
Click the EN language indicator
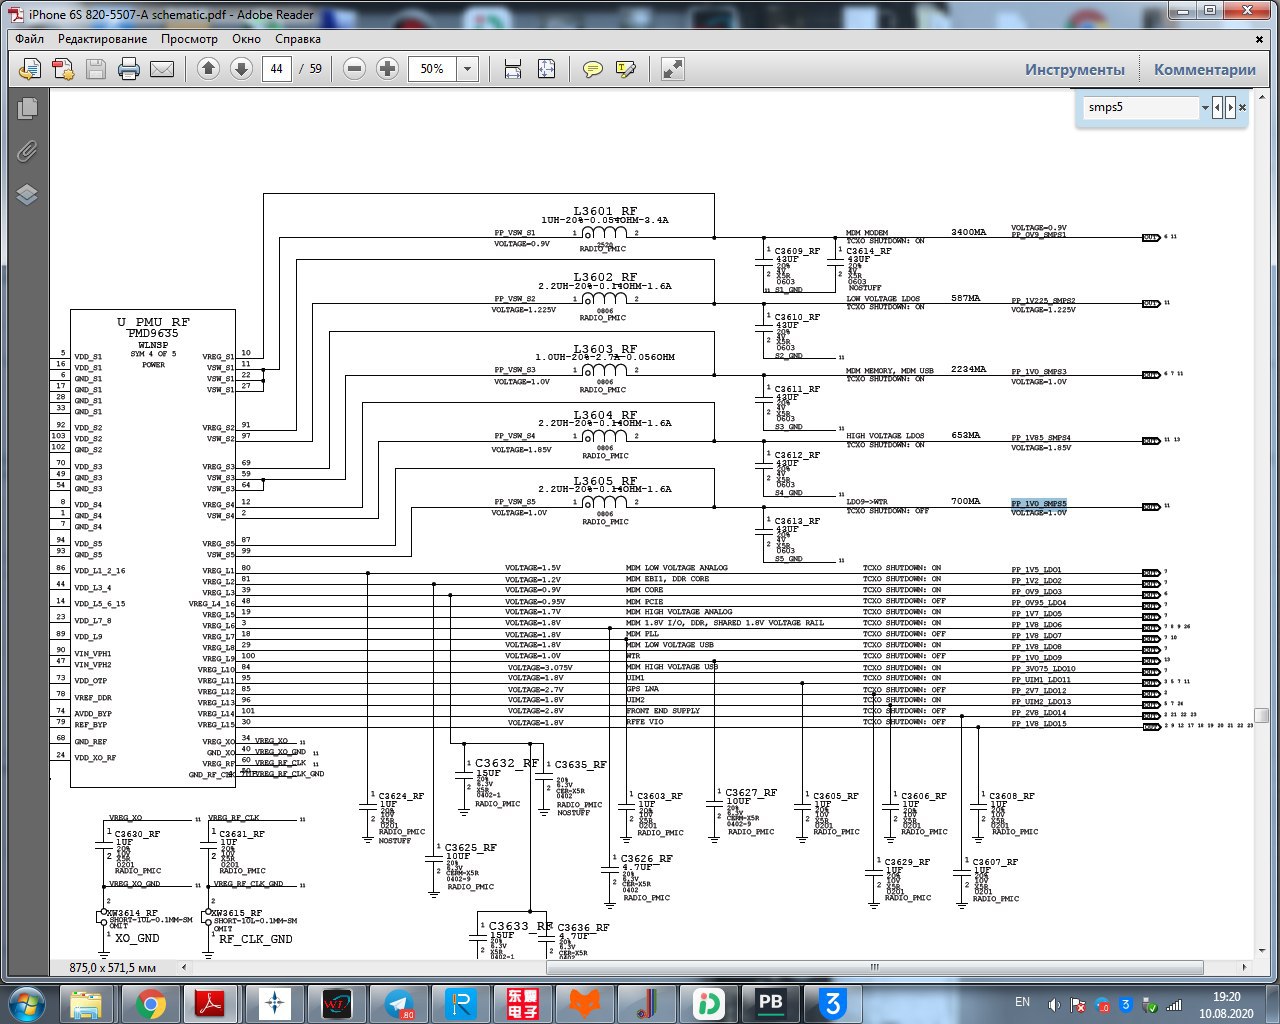pyautogui.click(x=1022, y=1002)
